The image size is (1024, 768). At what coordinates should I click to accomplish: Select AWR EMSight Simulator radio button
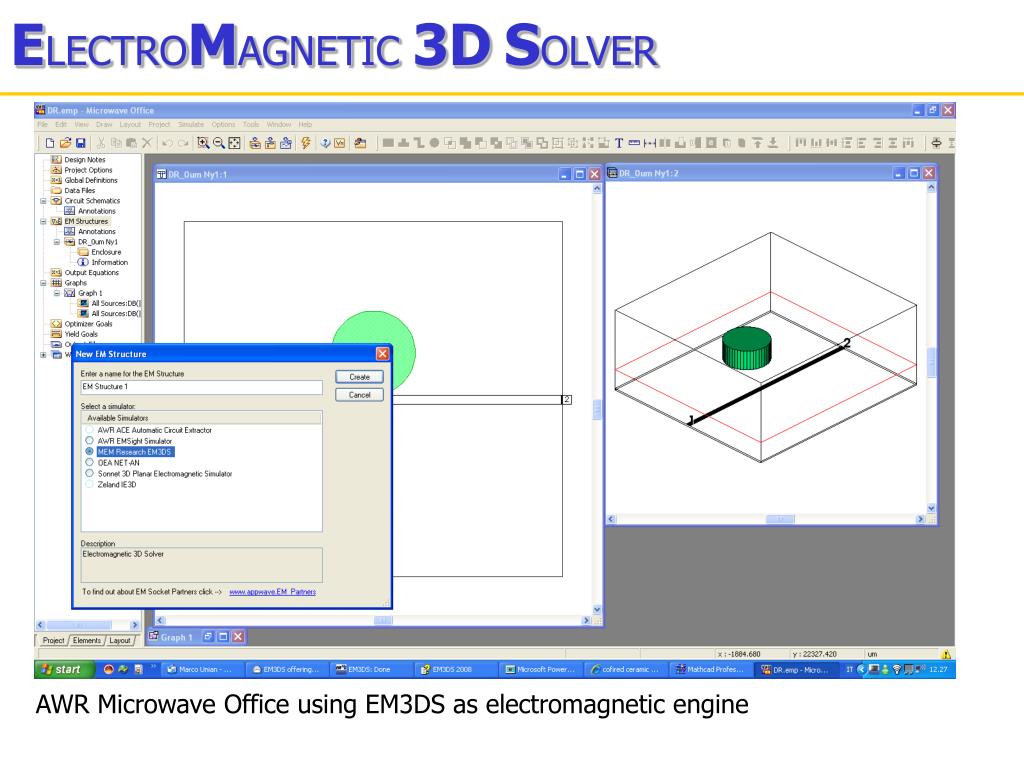click(x=89, y=441)
